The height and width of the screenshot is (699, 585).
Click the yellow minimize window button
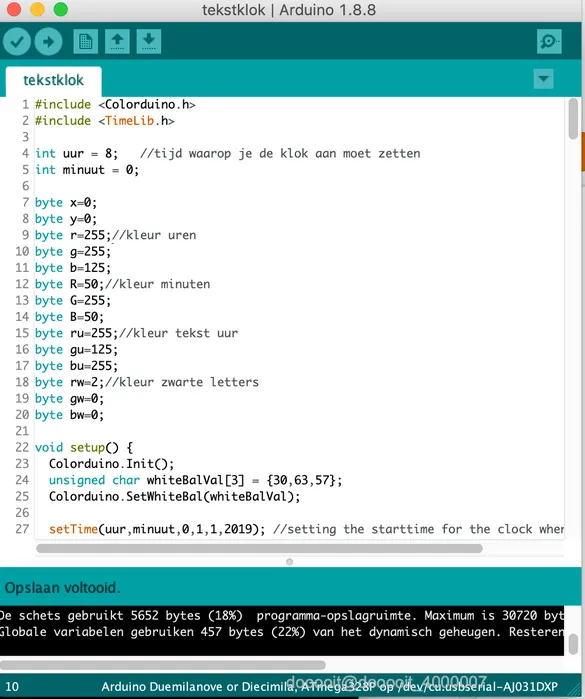click(x=37, y=9)
